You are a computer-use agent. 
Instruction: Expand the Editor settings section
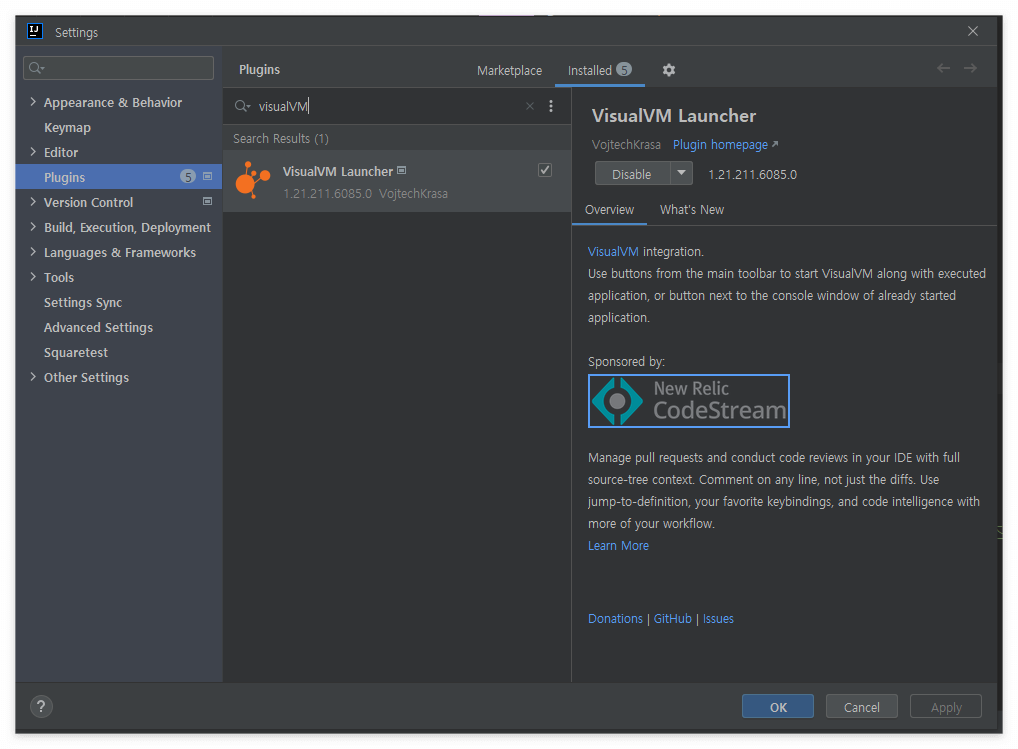coord(33,152)
